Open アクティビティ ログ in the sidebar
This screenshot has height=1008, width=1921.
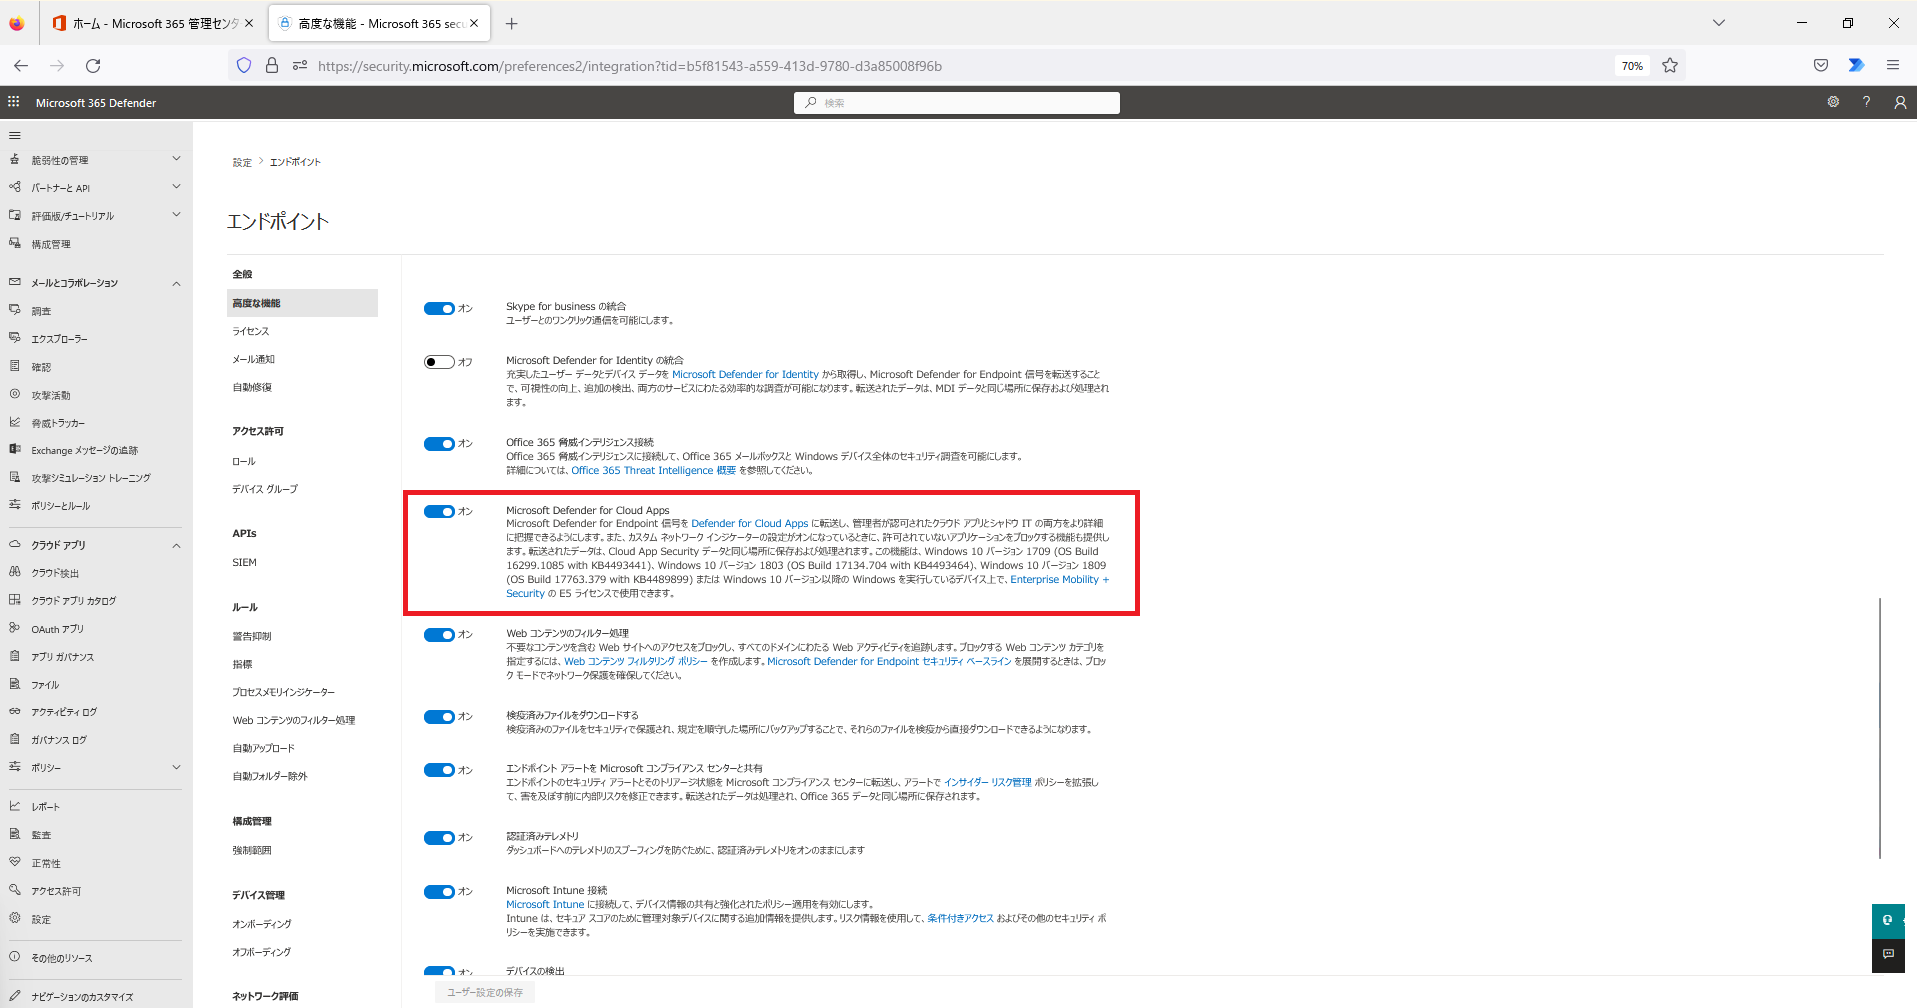pos(64,712)
